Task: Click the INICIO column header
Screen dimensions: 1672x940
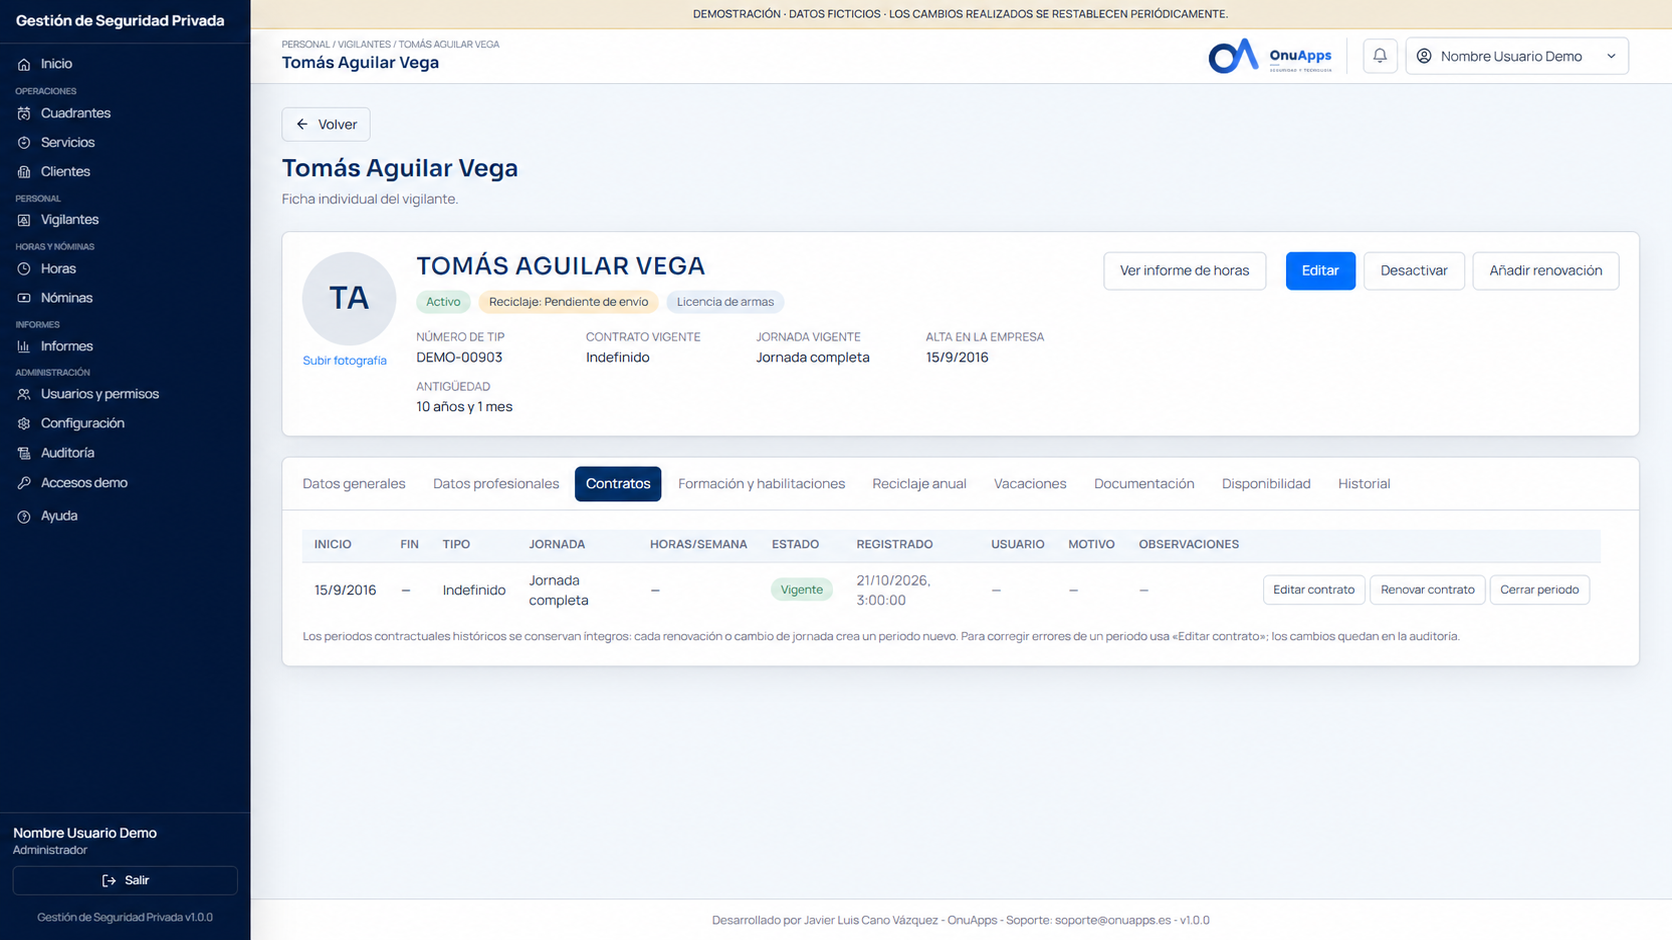Action: pos(333,545)
